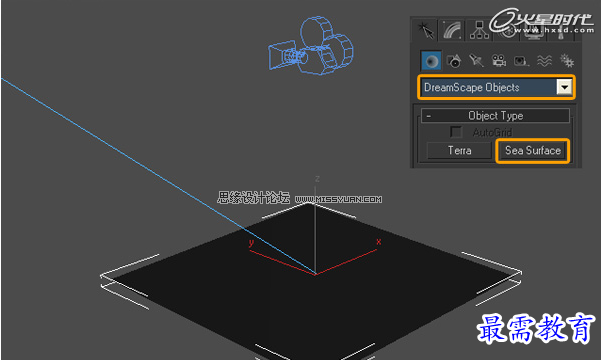This screenshot has height=360, width=601.
Task: Collapse the Object Type rollout
Action: (495, 115)
